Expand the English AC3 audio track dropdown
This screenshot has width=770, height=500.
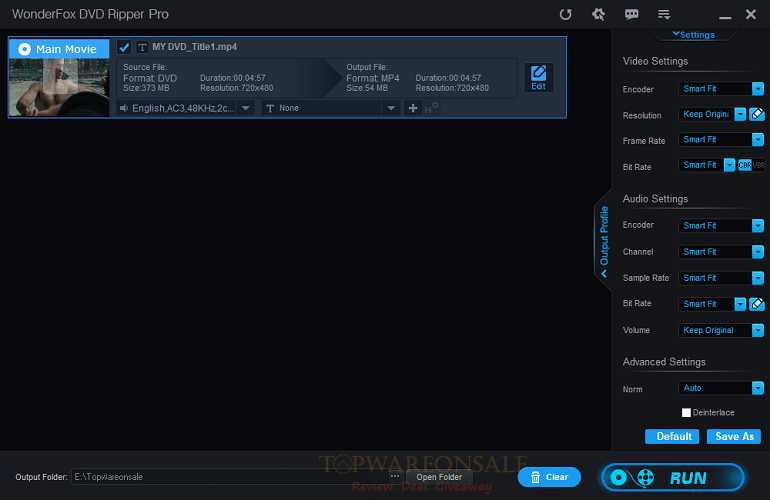click(246, 108)
